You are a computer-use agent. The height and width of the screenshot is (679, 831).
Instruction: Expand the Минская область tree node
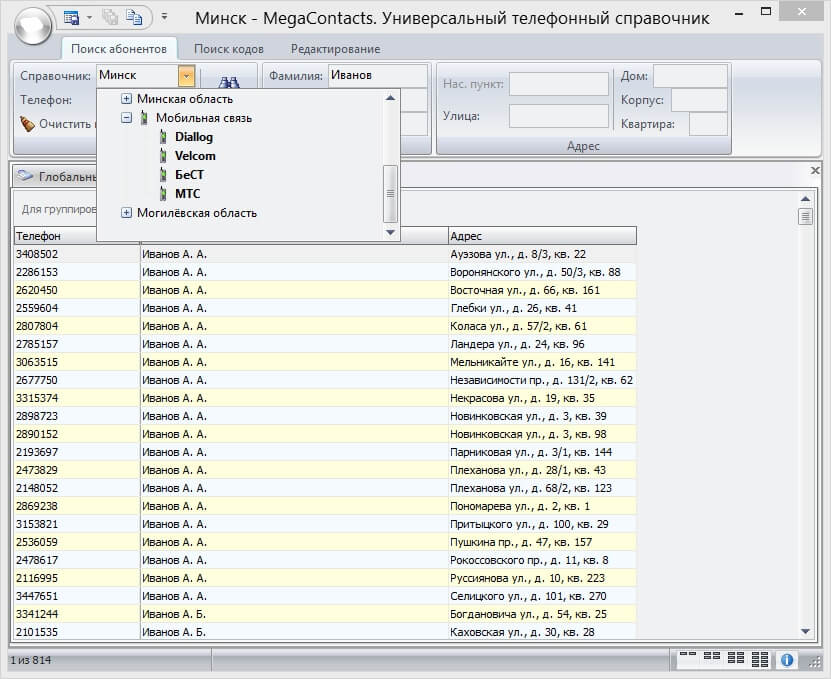click(x=126, y=99)
